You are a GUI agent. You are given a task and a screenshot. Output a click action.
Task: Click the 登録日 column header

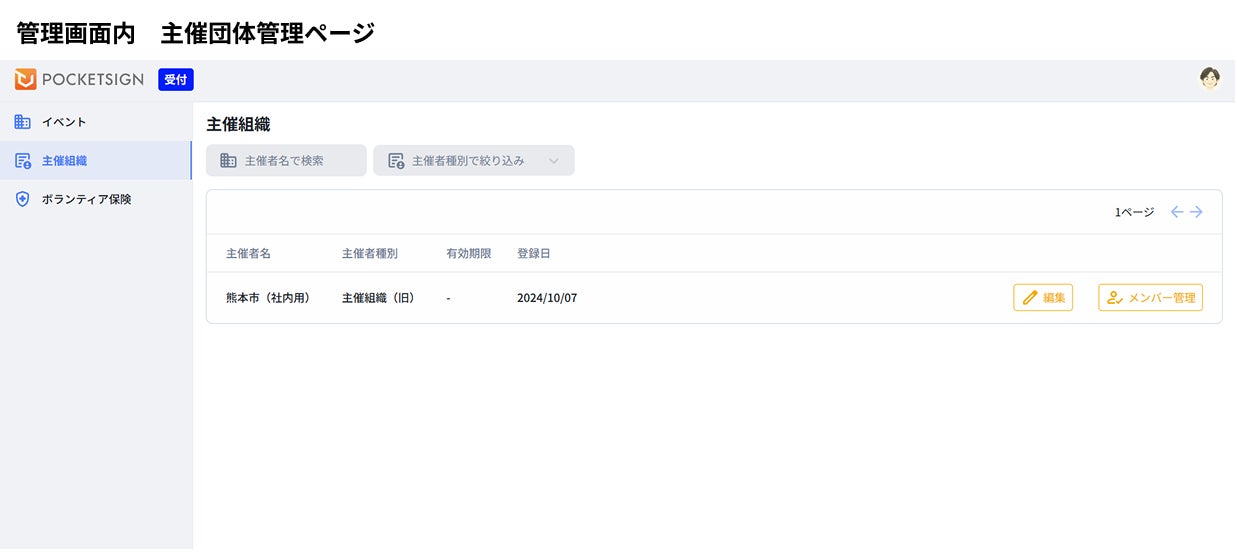[534, 254]
